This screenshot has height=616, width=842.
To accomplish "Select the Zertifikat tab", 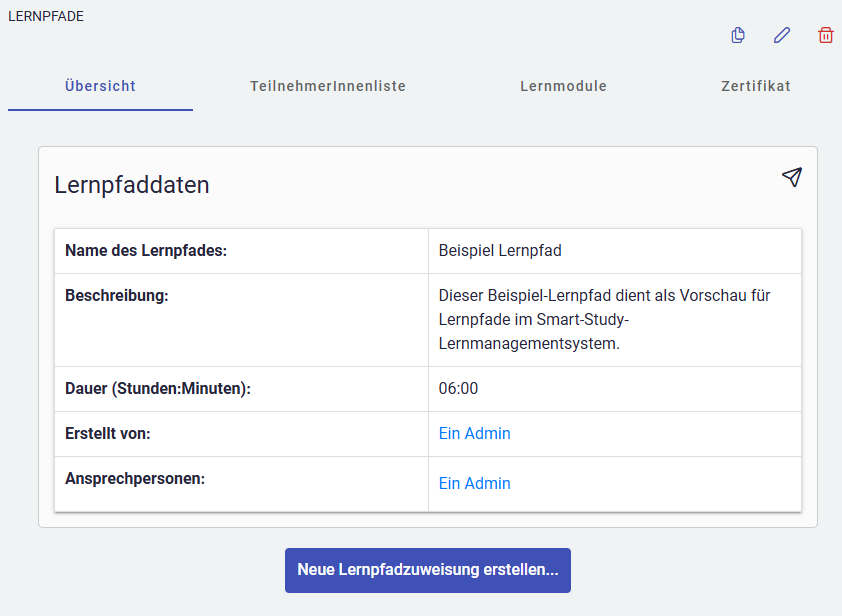I will coord(755,86).
